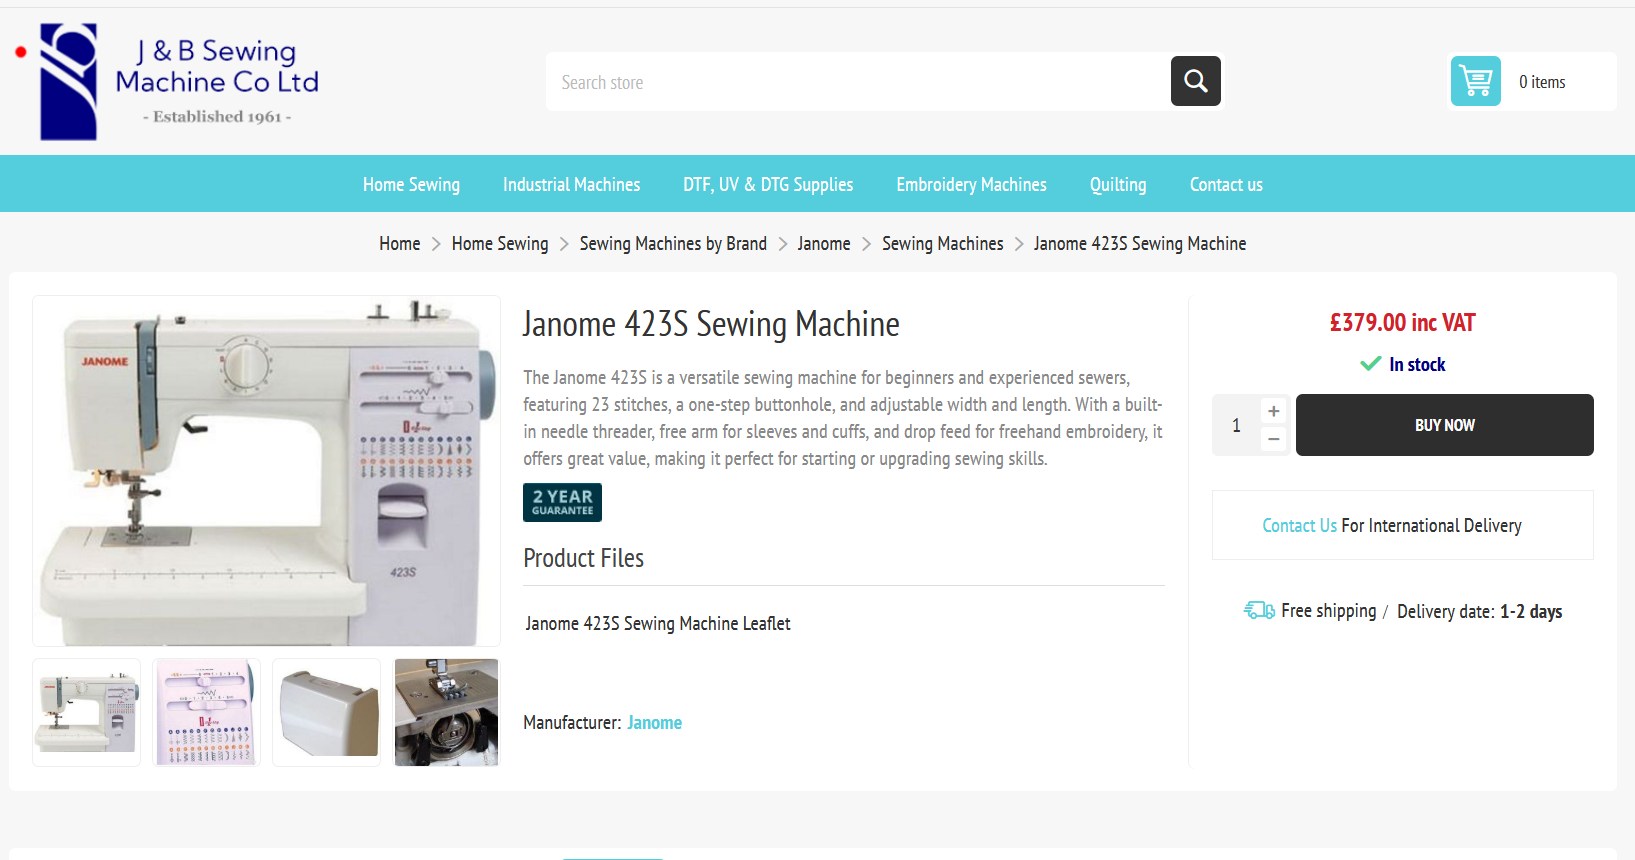
Task: Click the magnifier search button
Action: click(x=1196, y=81)
